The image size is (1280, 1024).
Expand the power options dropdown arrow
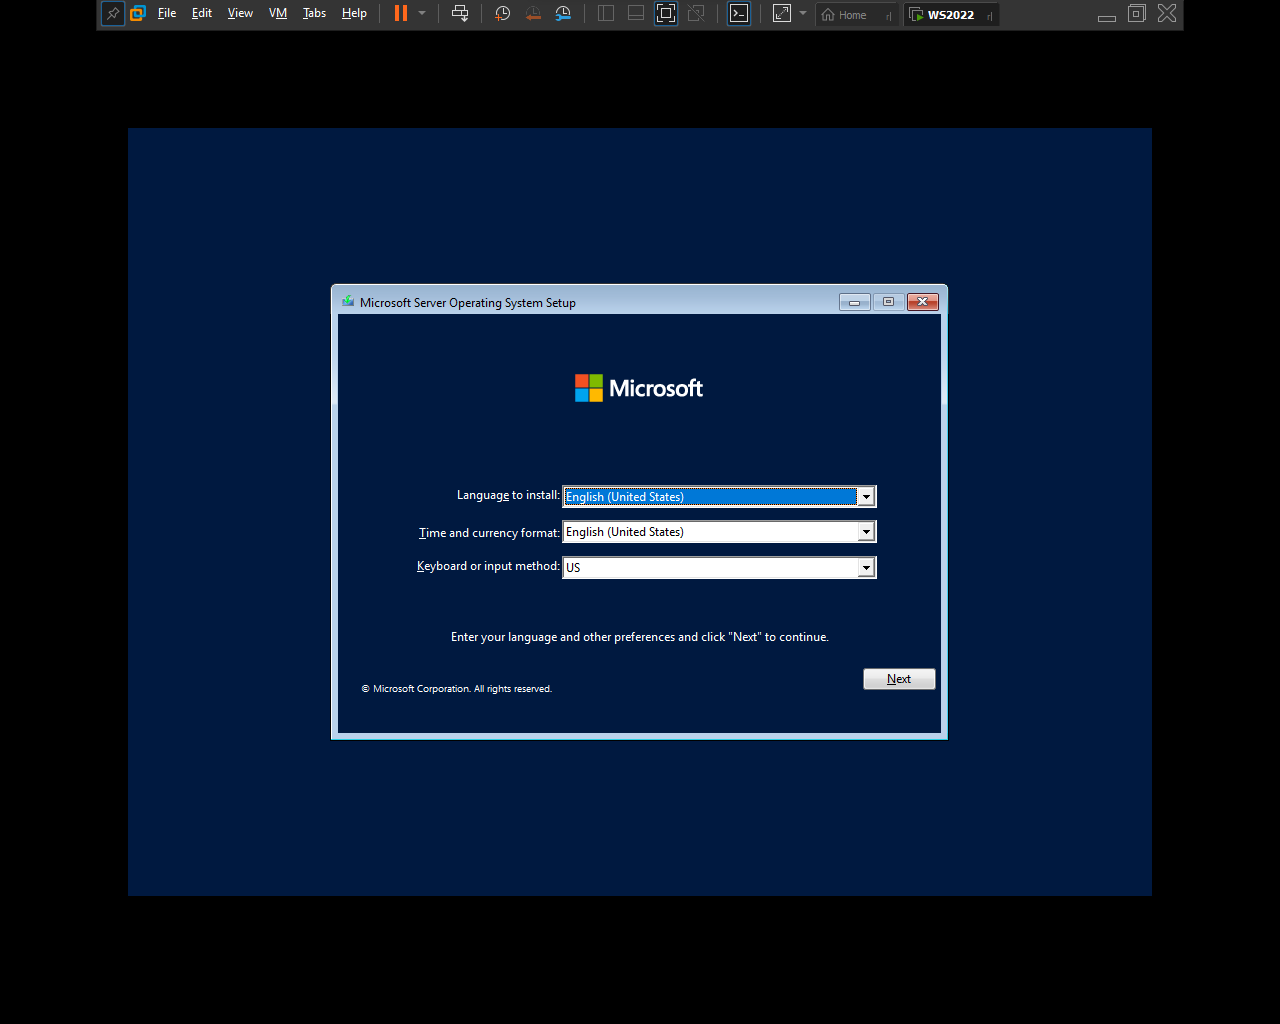pyautogui.click(x=422, y=14)
